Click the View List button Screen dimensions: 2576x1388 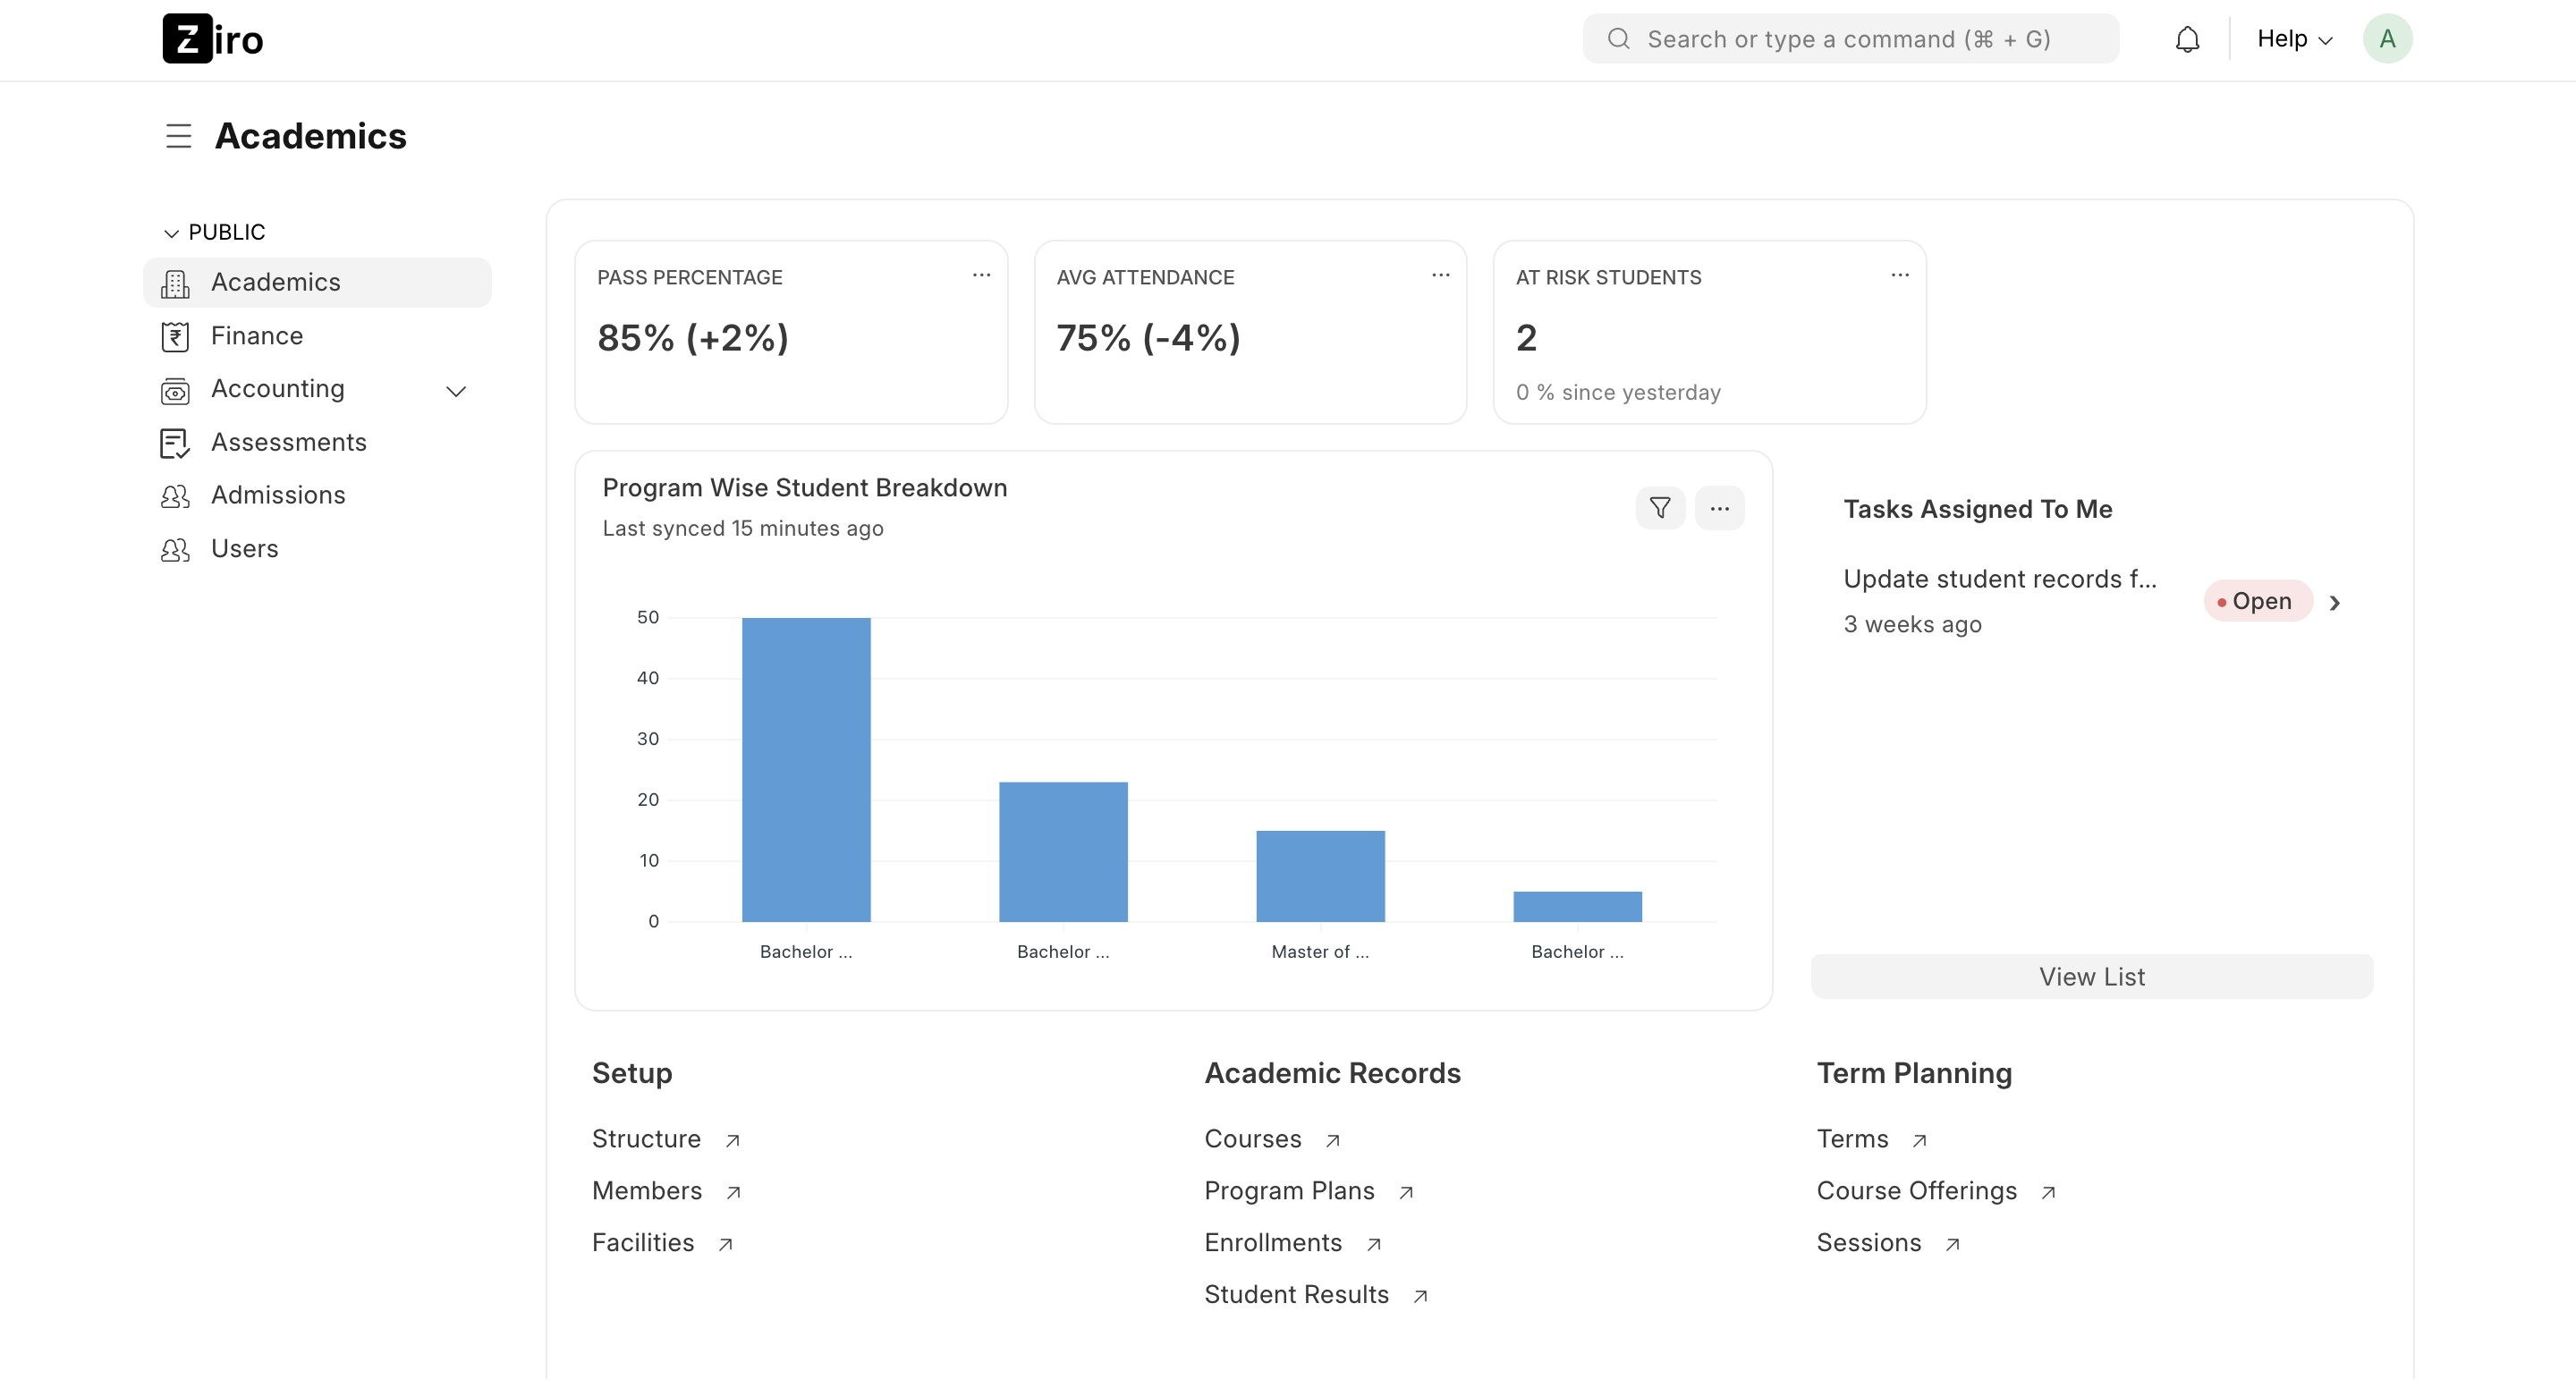[x=2091, y=976]
